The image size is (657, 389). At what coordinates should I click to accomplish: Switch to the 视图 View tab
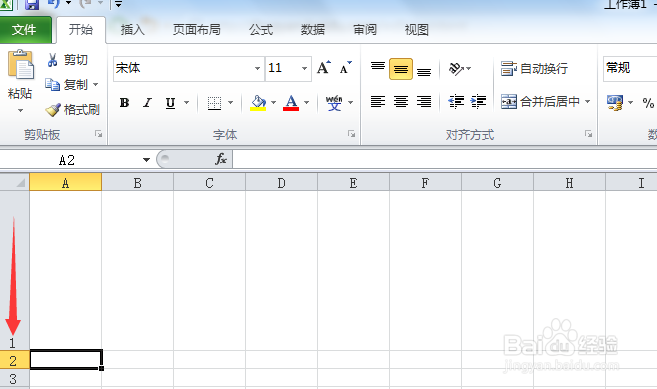(x=416, y=30)
